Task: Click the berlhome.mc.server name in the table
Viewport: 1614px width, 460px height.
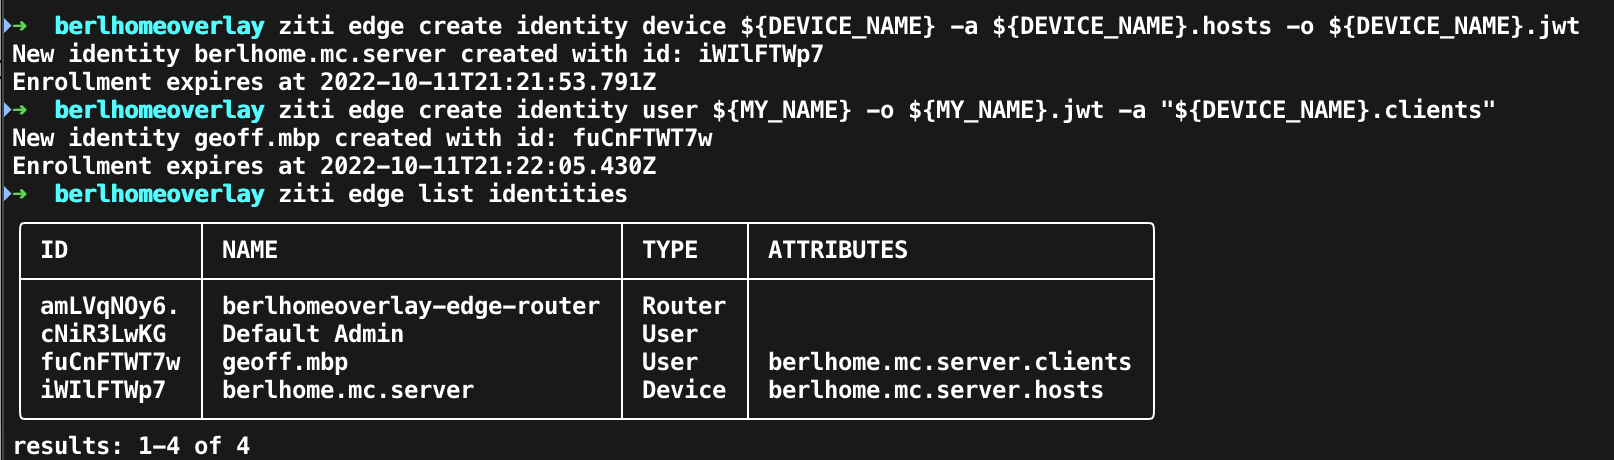Action: (348, 390)
